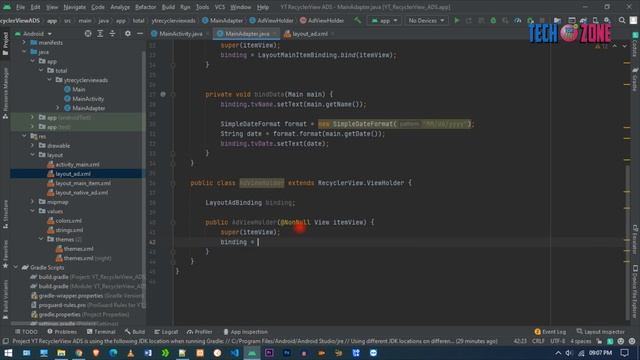Click Expand All icon in Project panel

100,33
